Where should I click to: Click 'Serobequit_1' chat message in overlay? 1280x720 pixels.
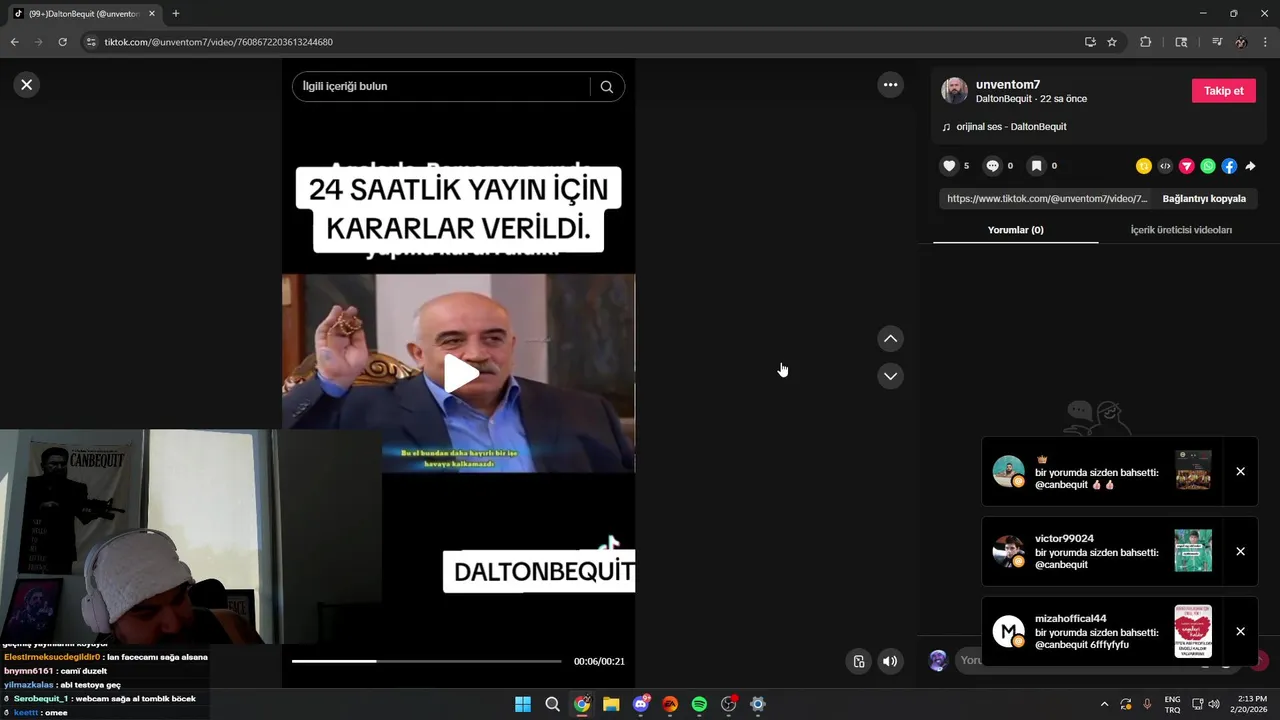coord(104,698)
